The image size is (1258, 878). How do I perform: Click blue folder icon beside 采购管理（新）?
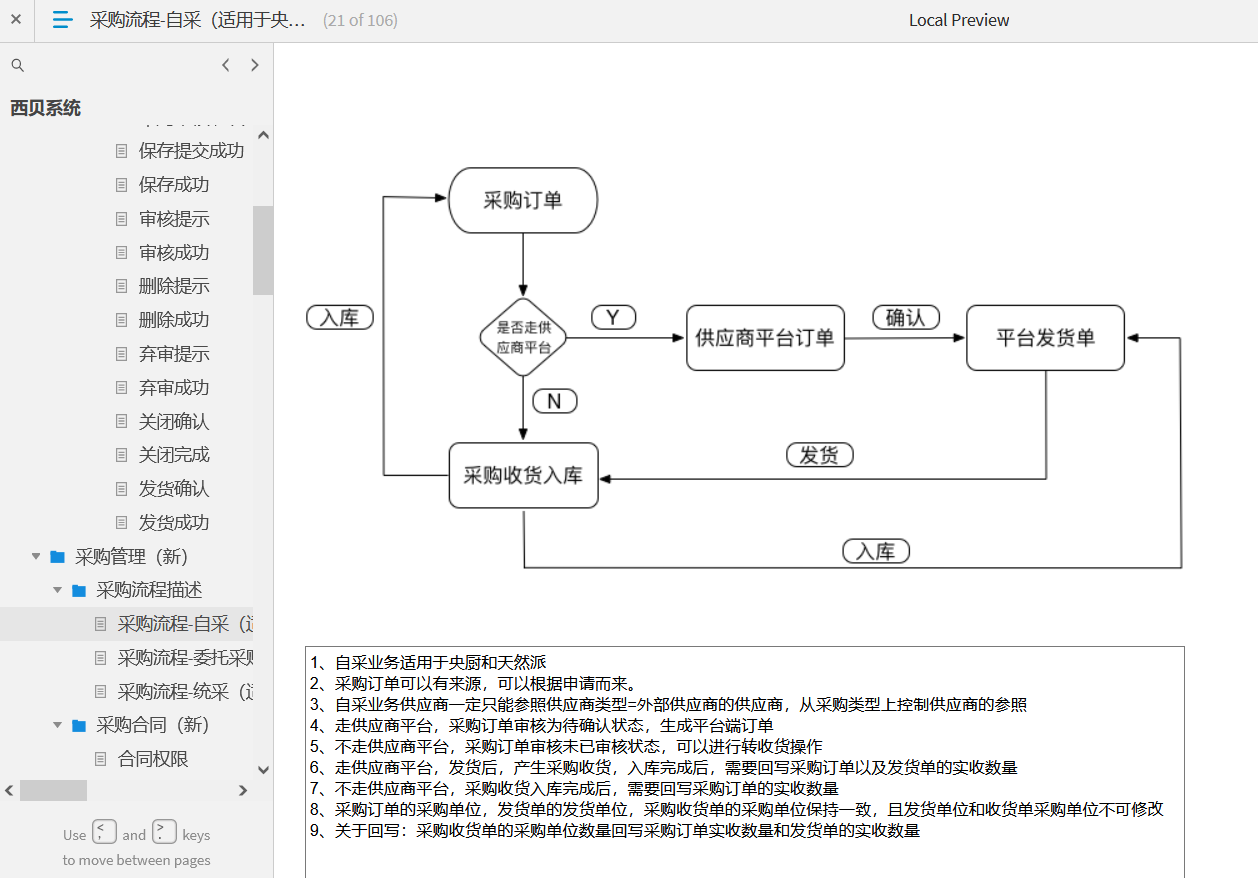click(57, 557)
